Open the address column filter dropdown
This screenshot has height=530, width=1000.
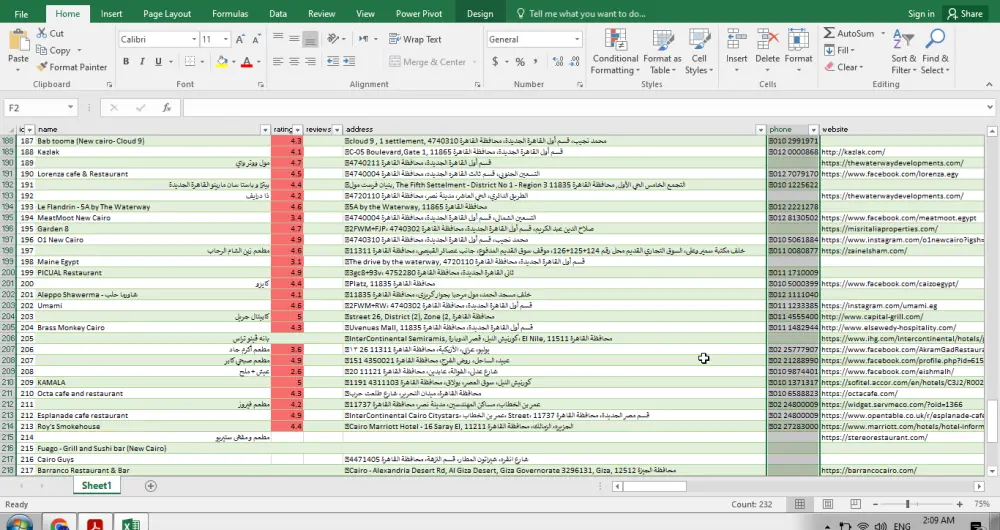point(760,129)
